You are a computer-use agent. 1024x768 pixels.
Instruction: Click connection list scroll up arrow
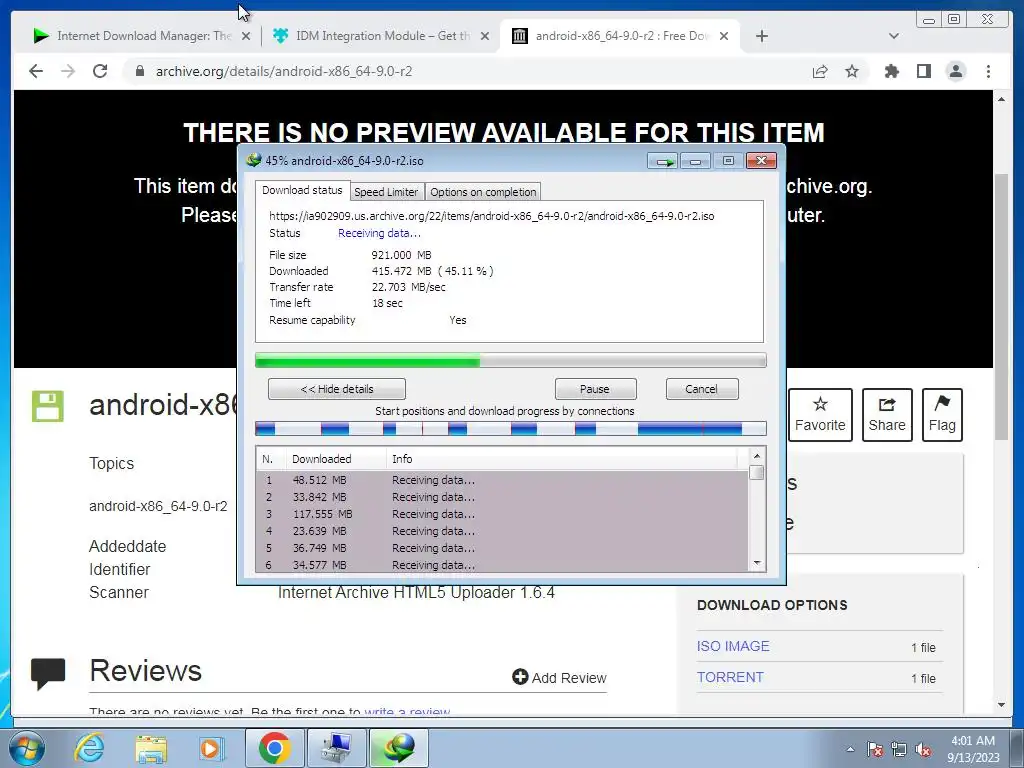coord(757,456)
